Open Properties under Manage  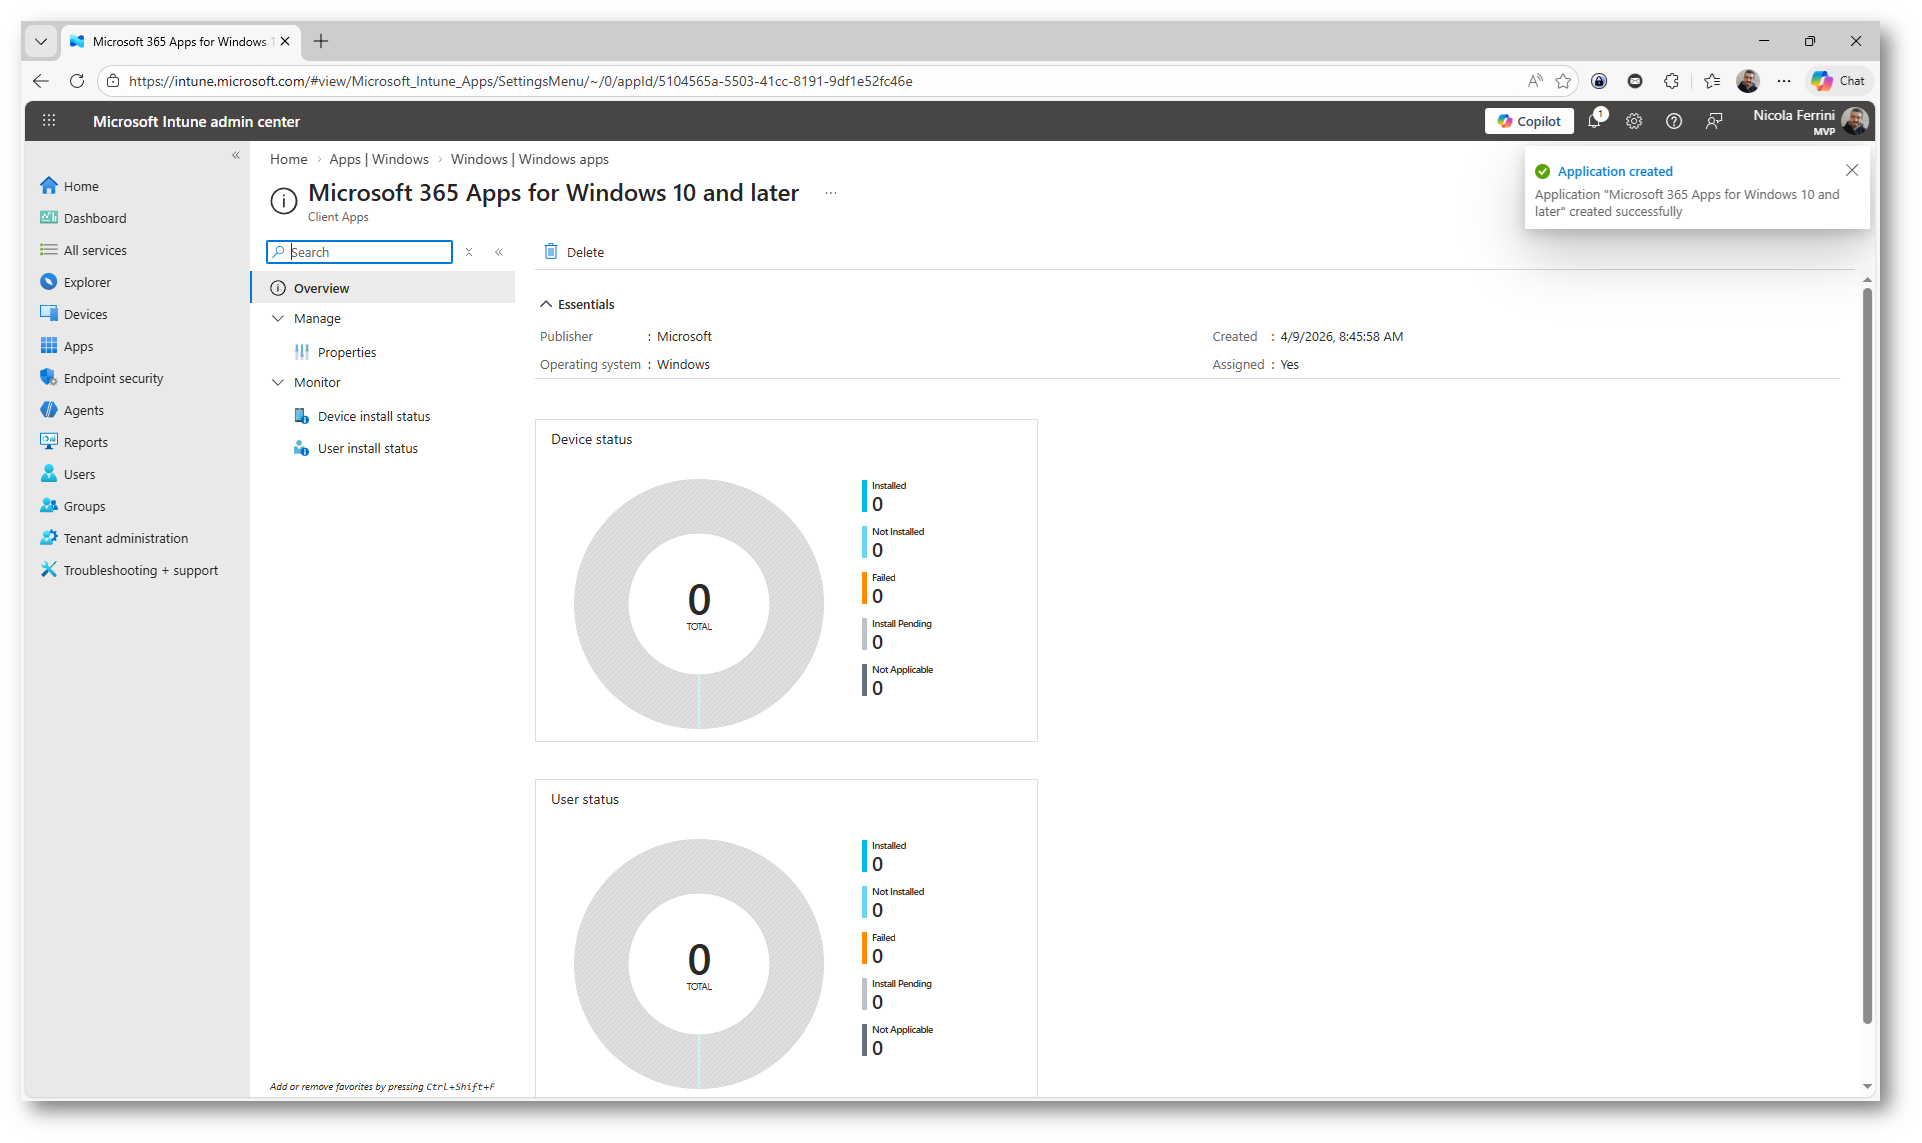(346, 352)
